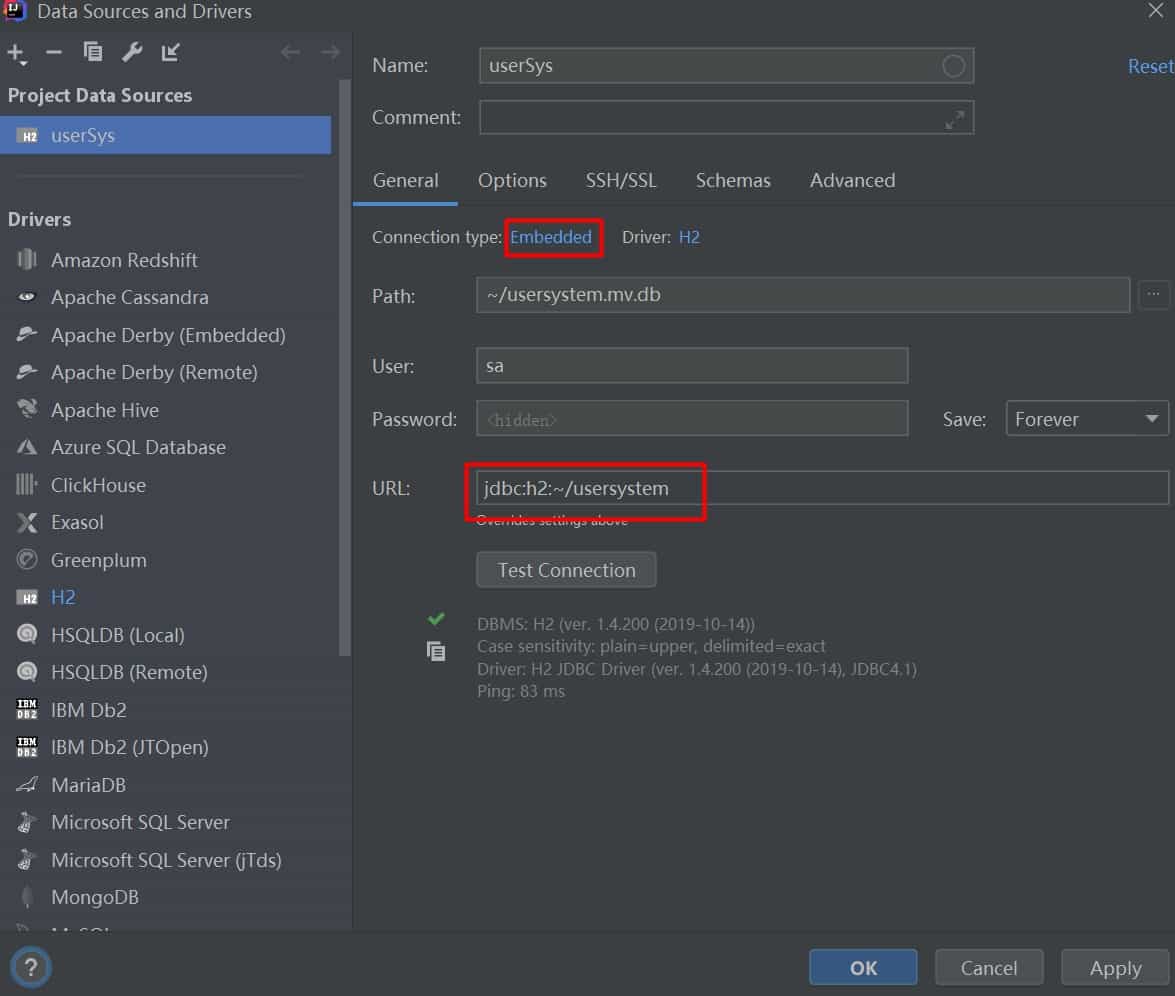Screen dimensions: 1175x996
Task: Select Microsoft SQL Server (jTds) driver
Action: [x=166, y=860]
